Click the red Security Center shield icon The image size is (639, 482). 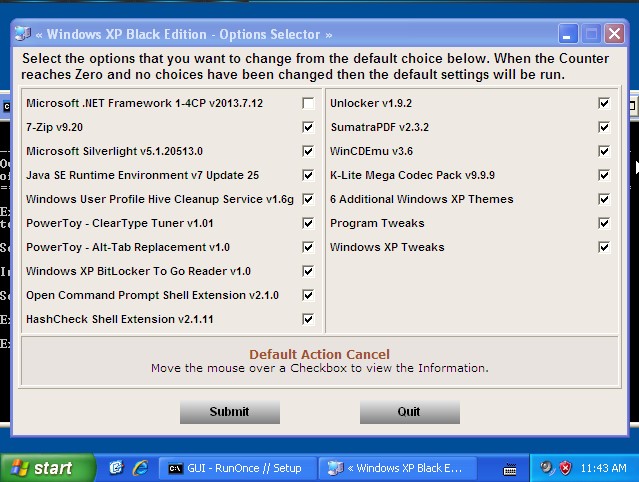coord(566,468)
